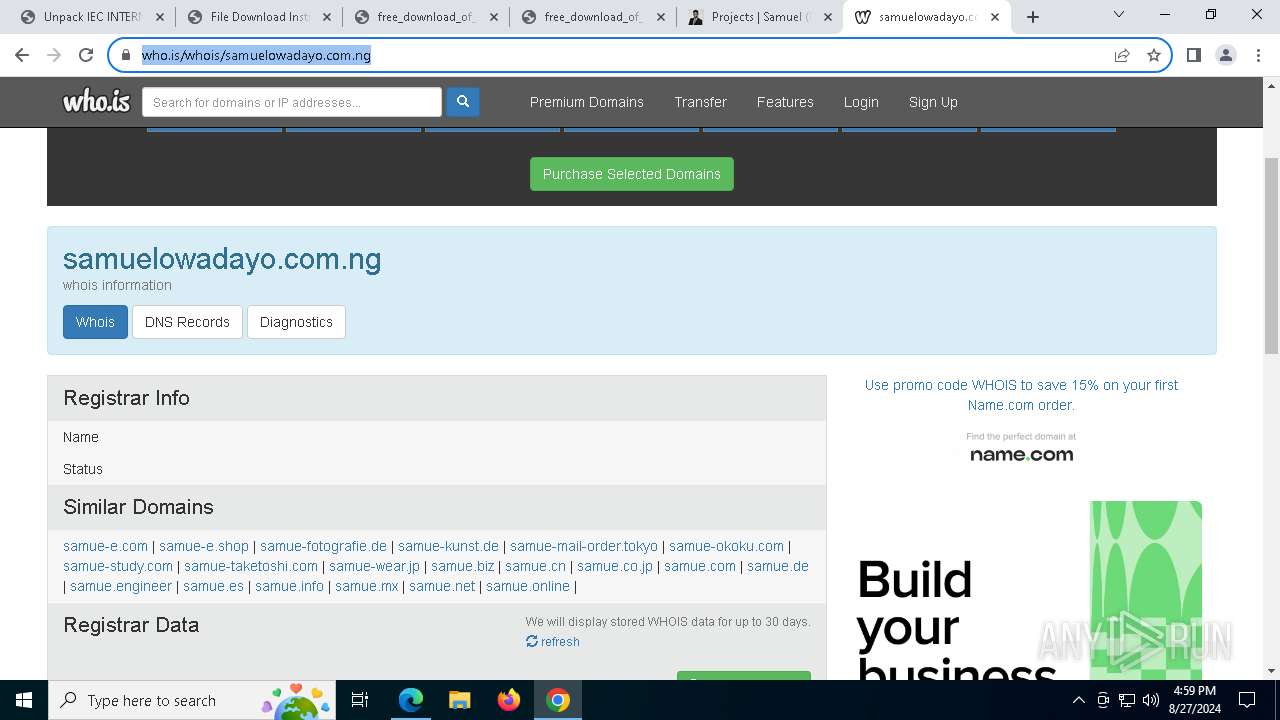The height and width of the screenshot is (720, 1280).
Task: Open samue-wear.jp link
Action: pos(374,566)
